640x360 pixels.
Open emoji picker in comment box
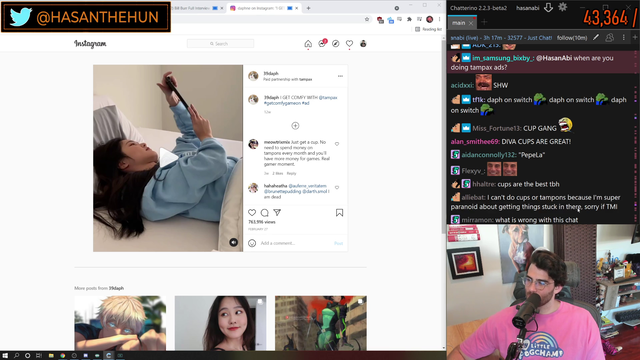[x=252, y=243]
